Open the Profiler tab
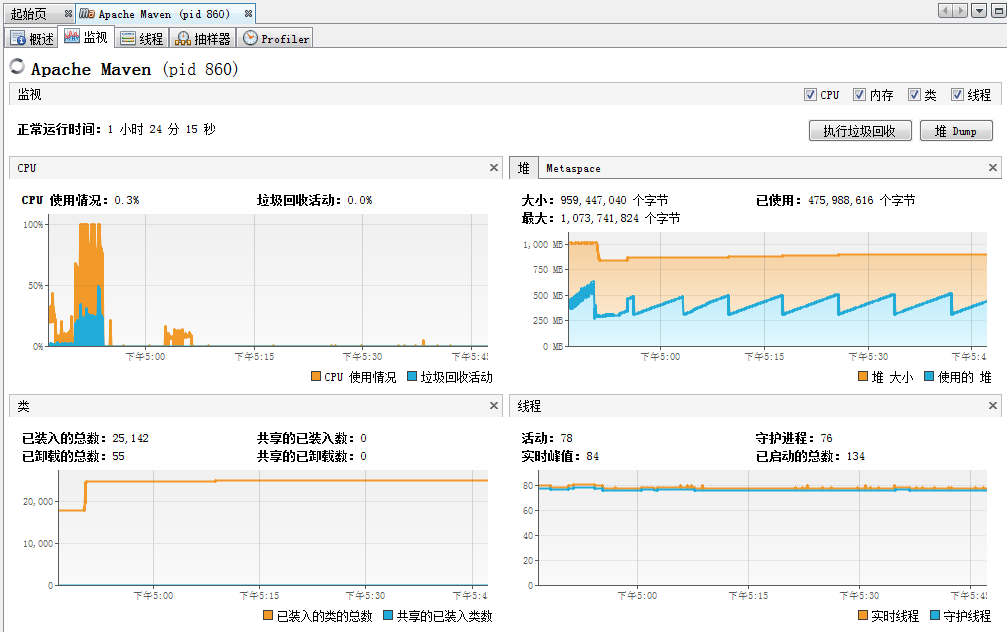The width and height of the screenshot is (1007, 632). click(275, 39)
